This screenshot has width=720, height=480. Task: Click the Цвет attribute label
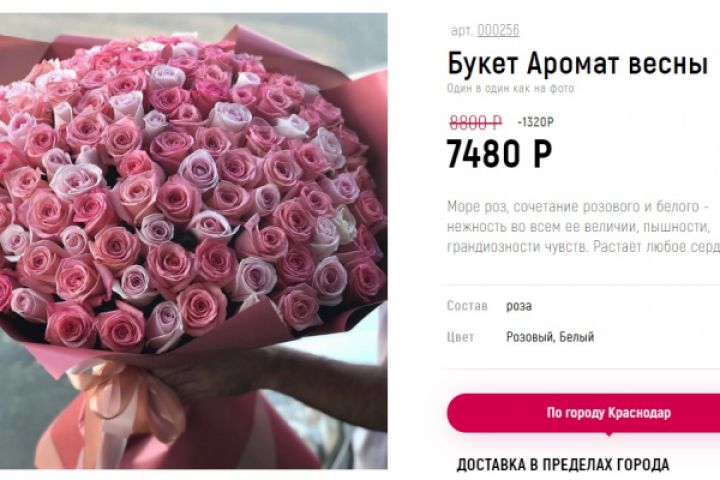[x=461, y=337]
